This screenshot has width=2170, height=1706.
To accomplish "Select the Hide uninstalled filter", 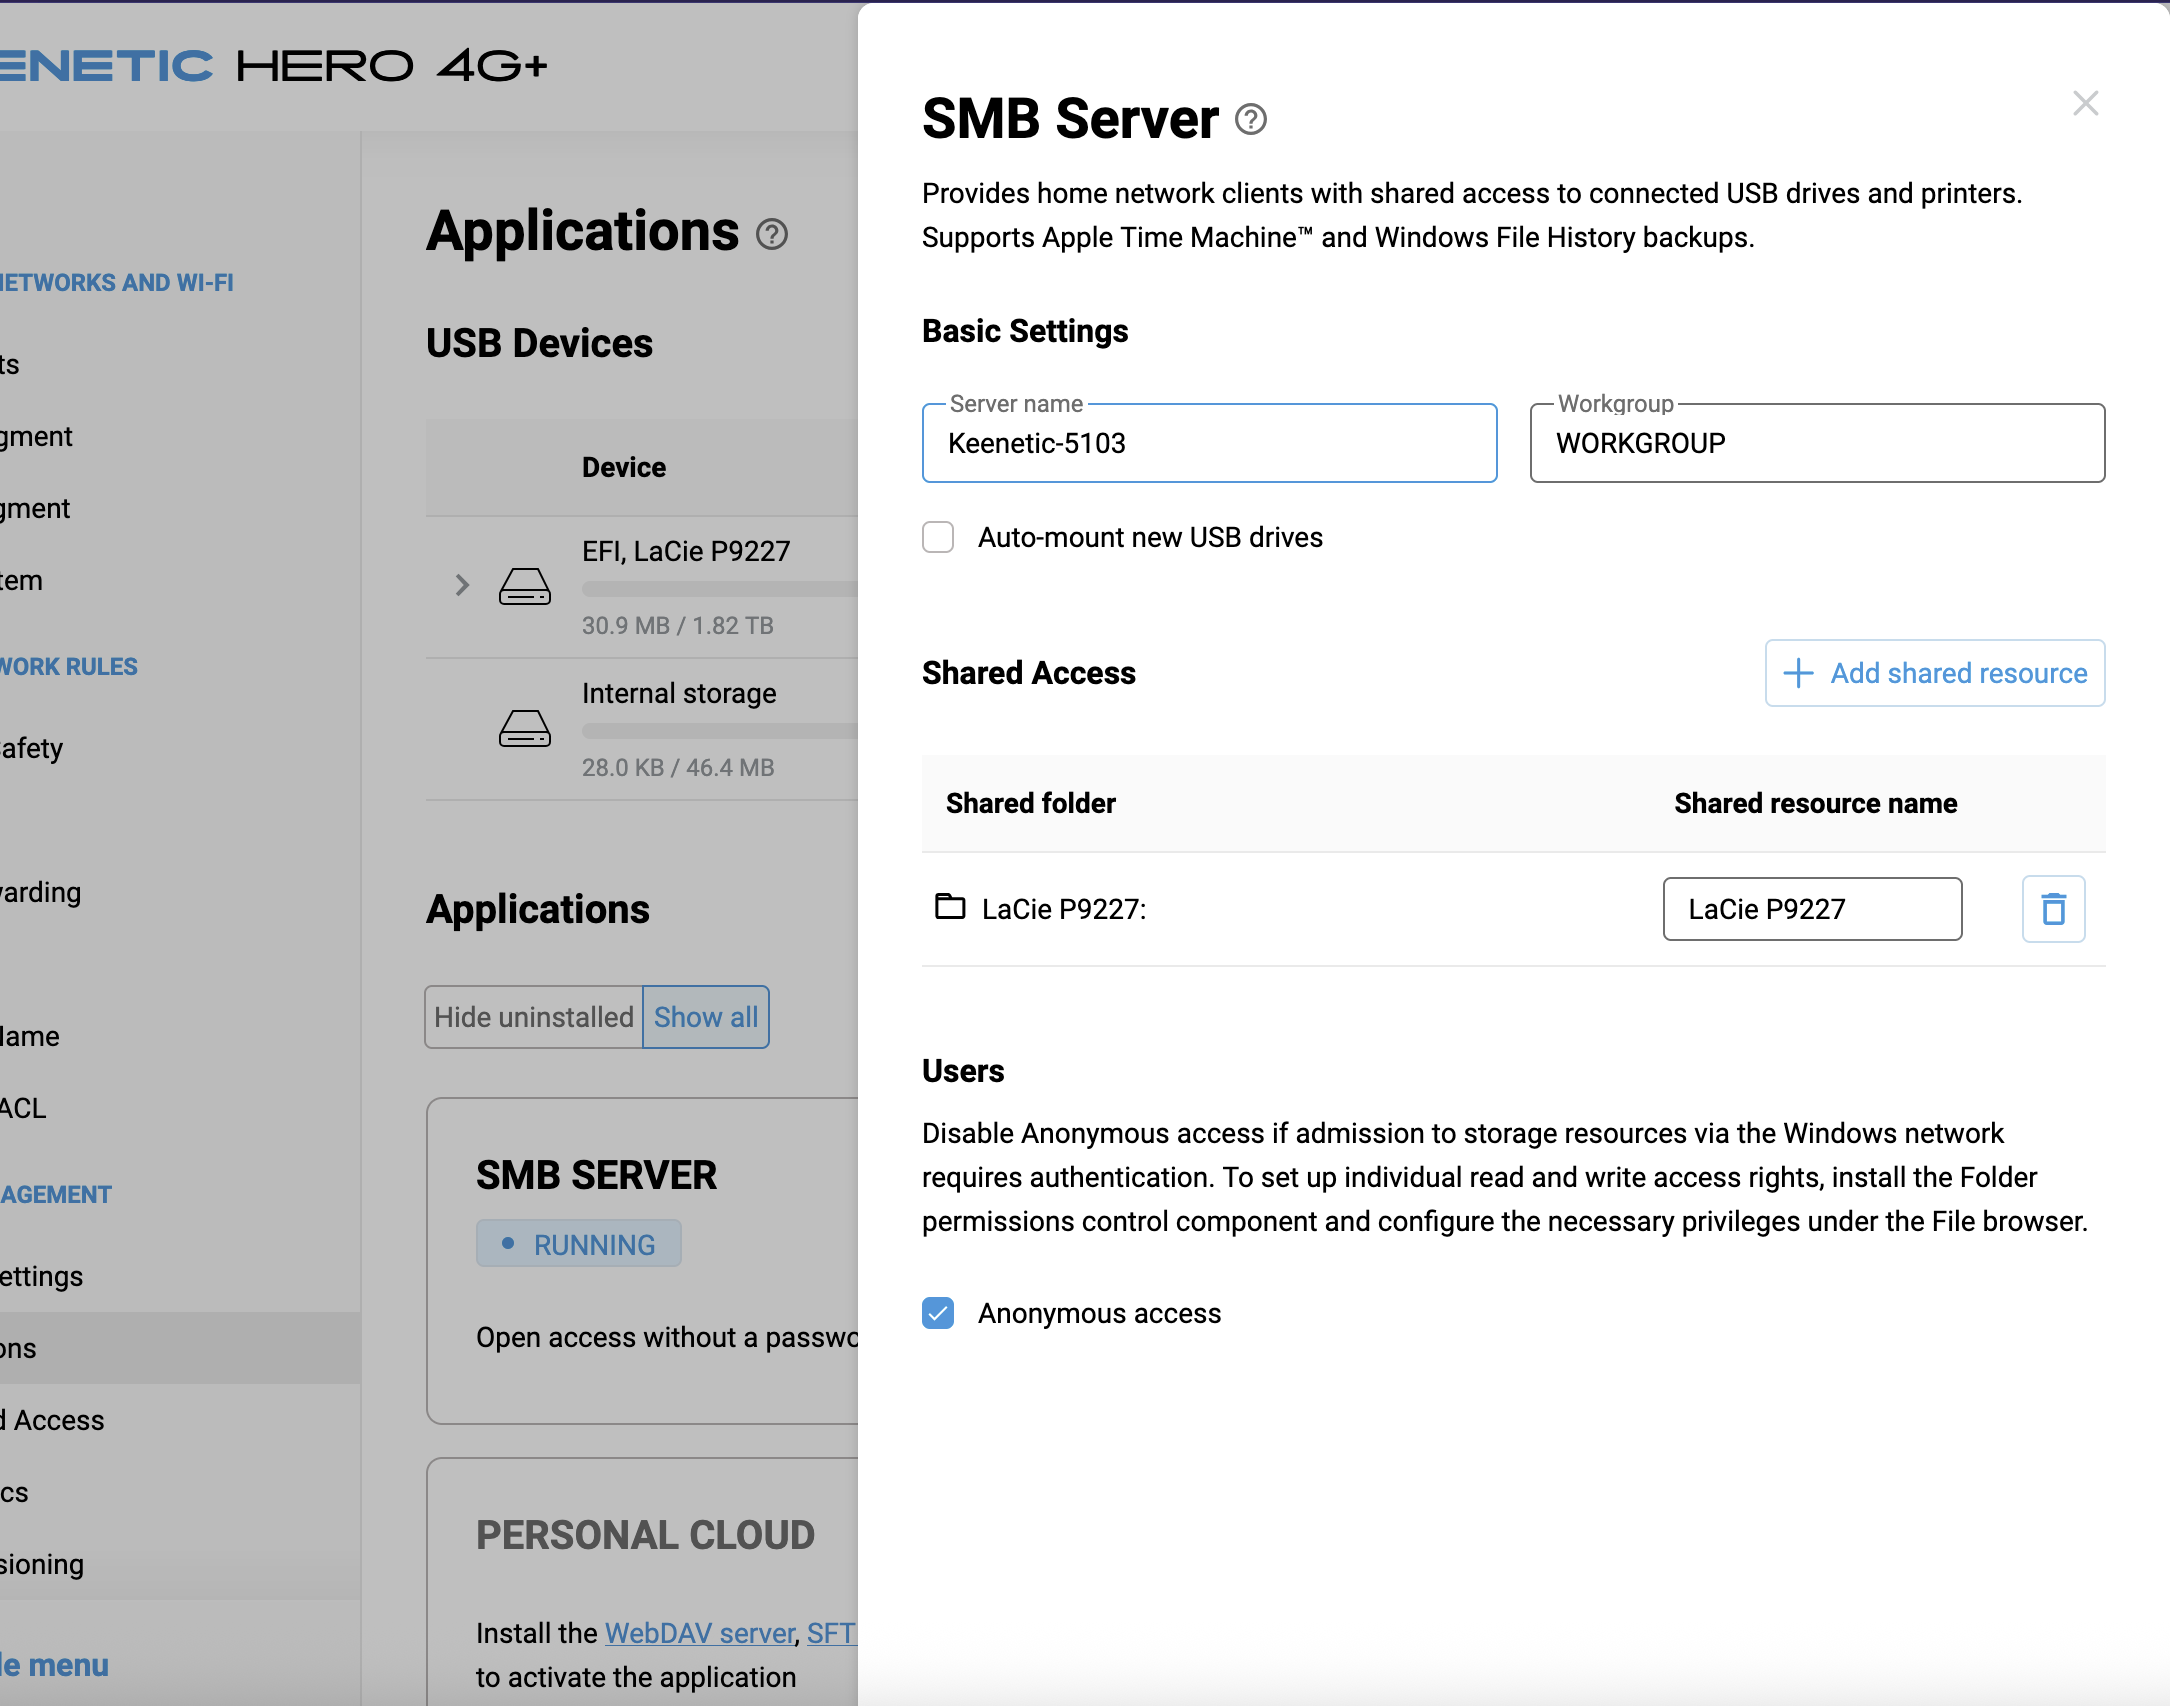I will pos(534,1017).
